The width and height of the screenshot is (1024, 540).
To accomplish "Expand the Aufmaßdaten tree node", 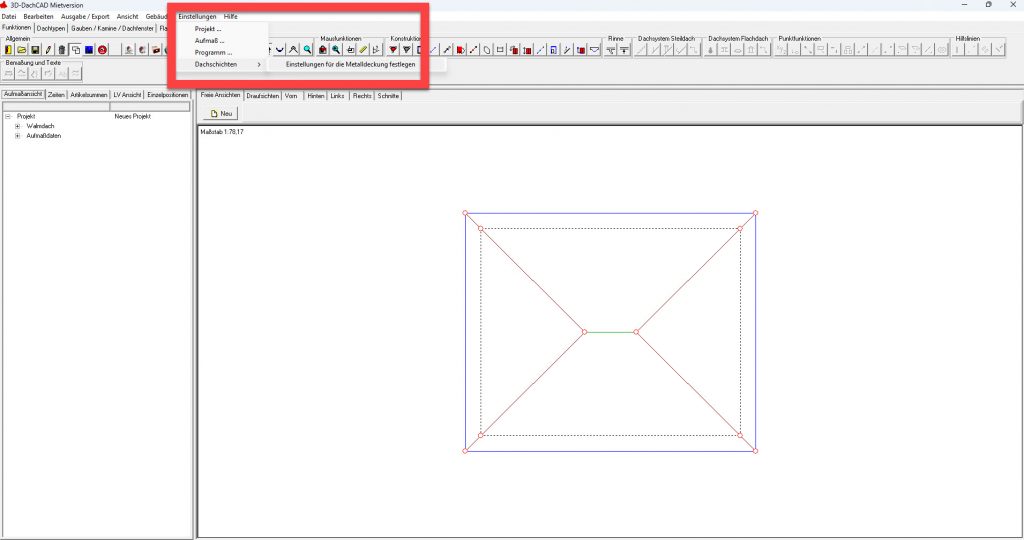I will (18, 136).
